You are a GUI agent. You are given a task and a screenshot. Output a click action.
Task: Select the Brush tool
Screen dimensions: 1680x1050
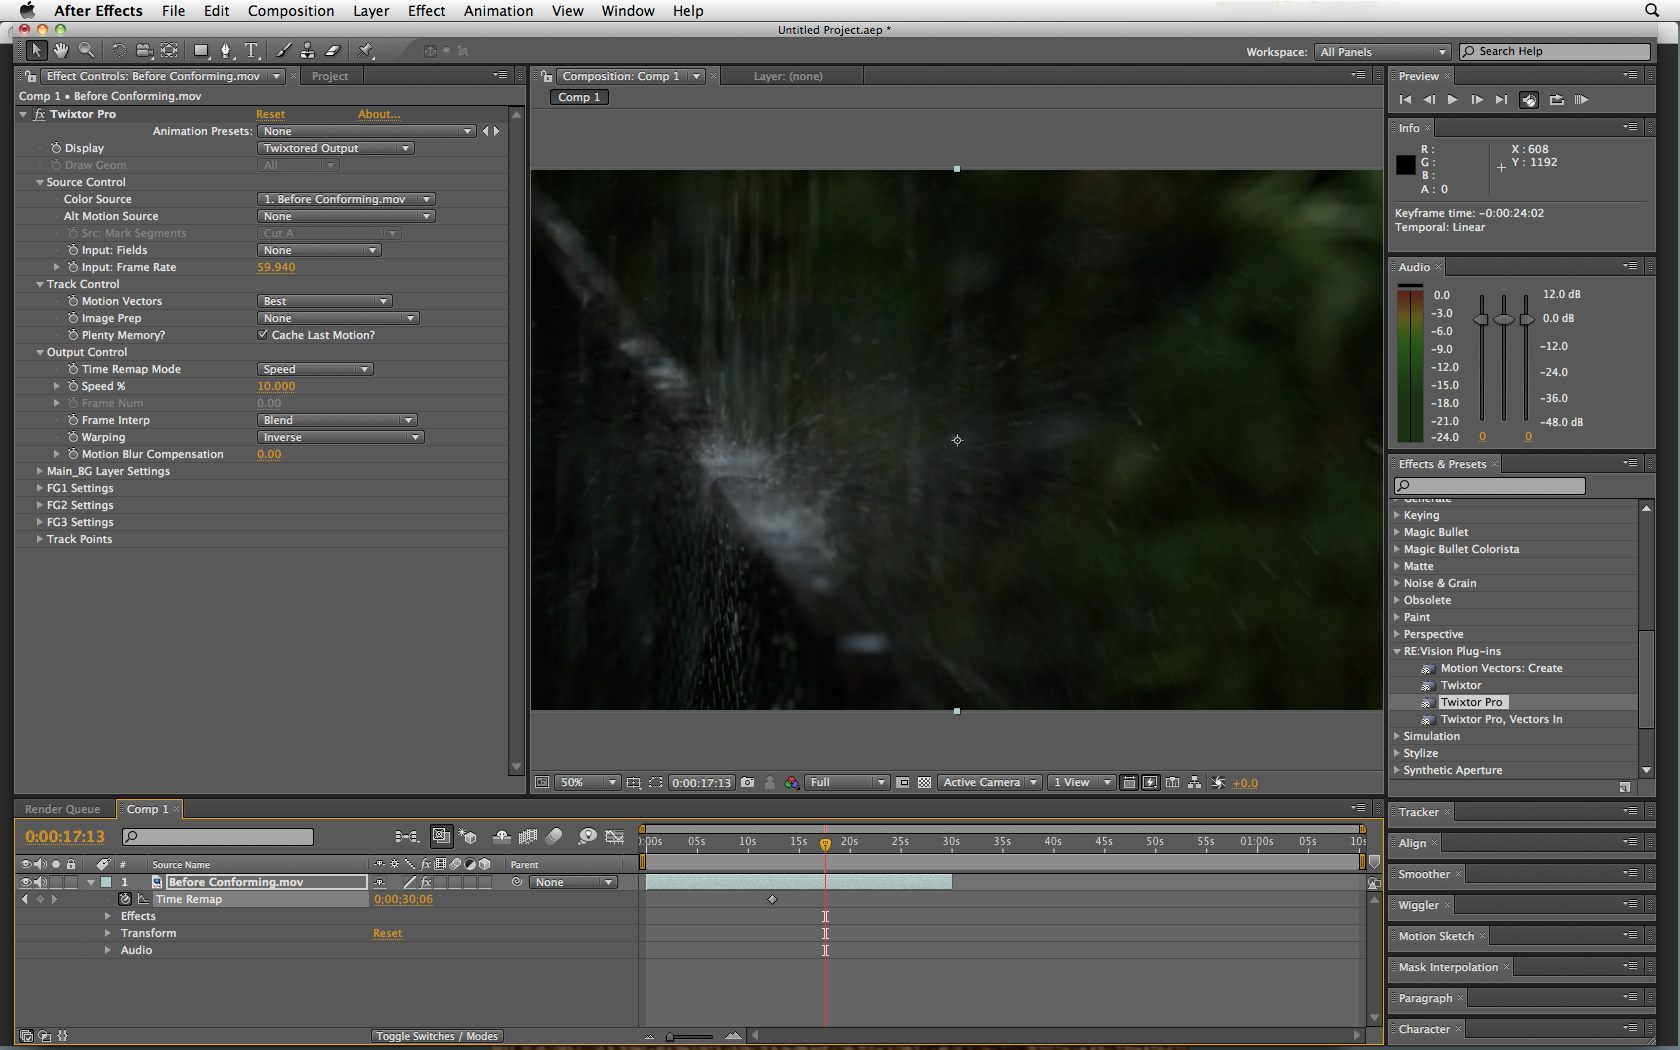284,50
